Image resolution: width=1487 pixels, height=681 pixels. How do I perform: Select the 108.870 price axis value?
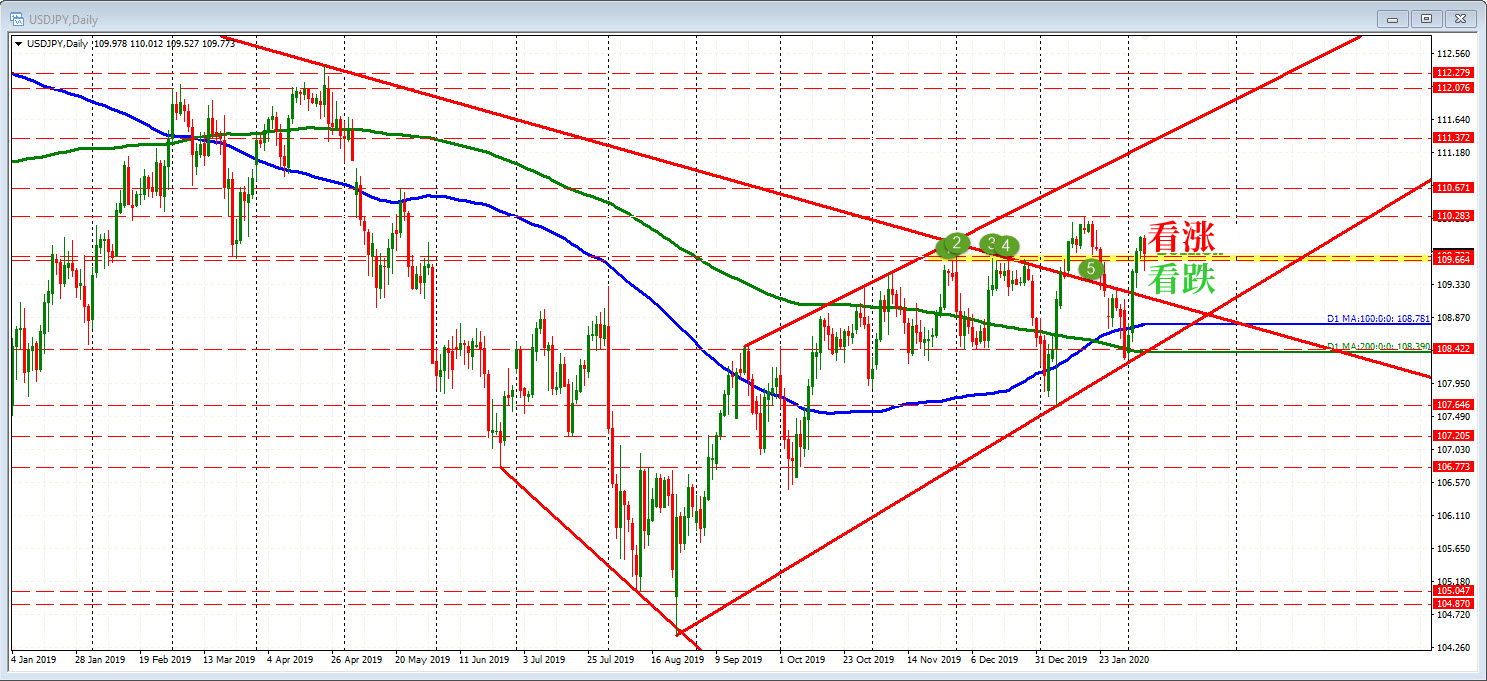[1453, 317]
